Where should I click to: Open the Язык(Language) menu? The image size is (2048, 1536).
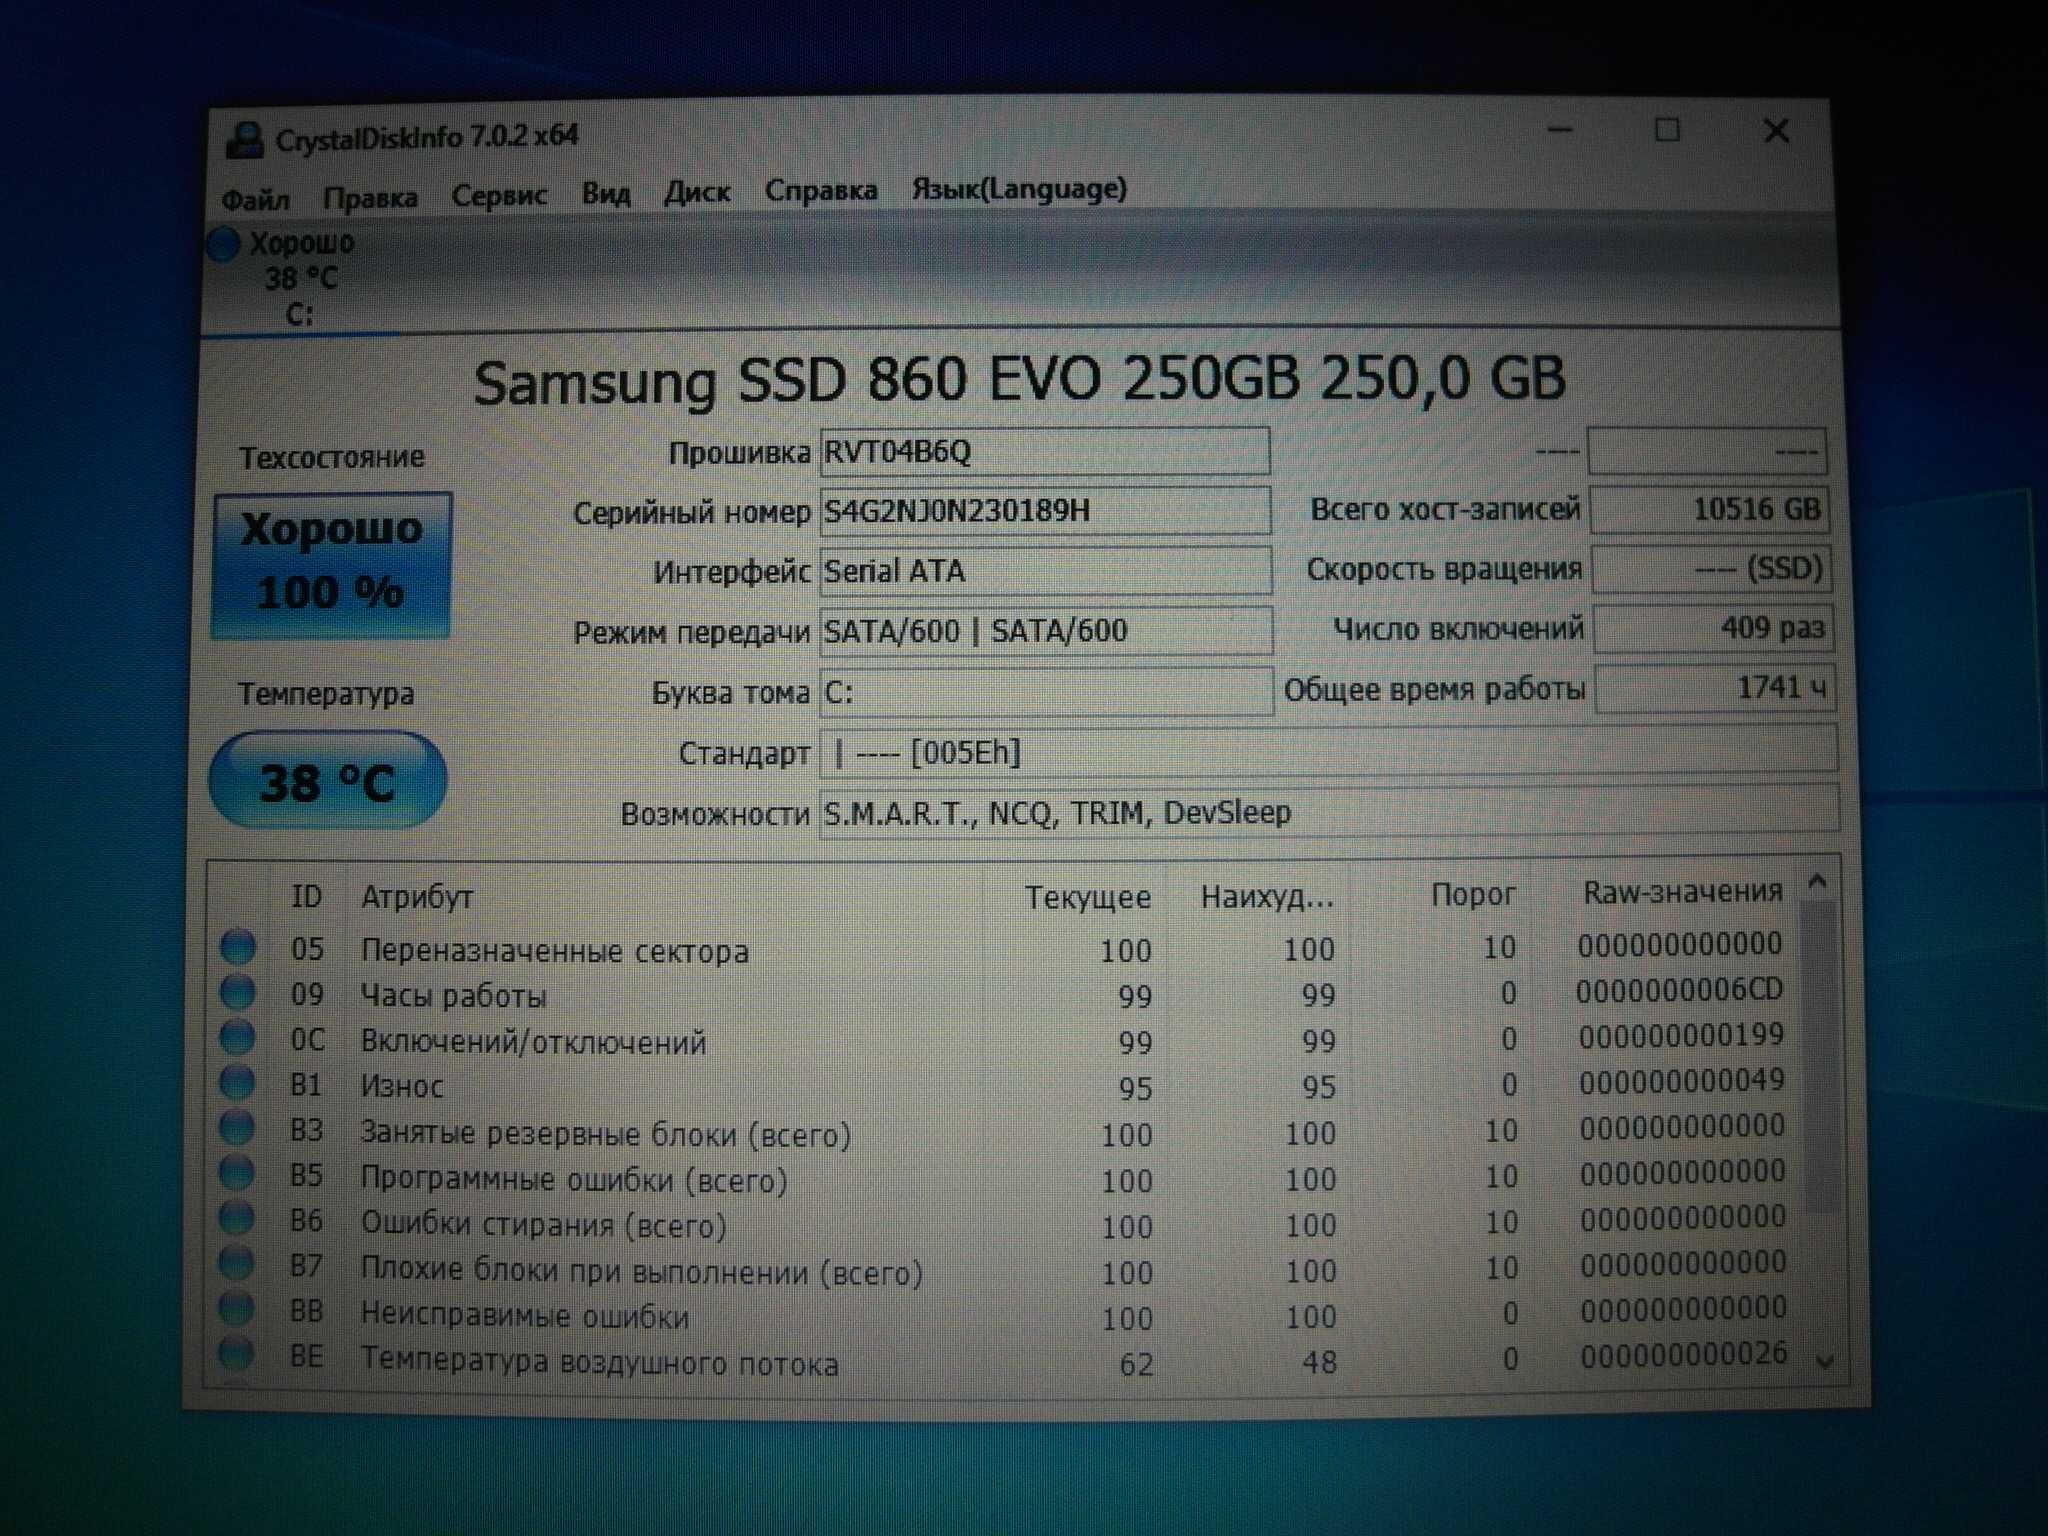coord(1019,189)
